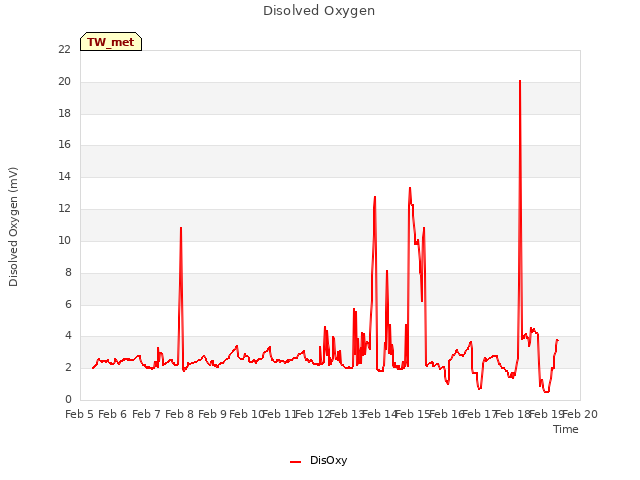Click the Feb 15 peak near 13 mV
640x480 pixels.
pyautogui.click(x=410, y=188)
